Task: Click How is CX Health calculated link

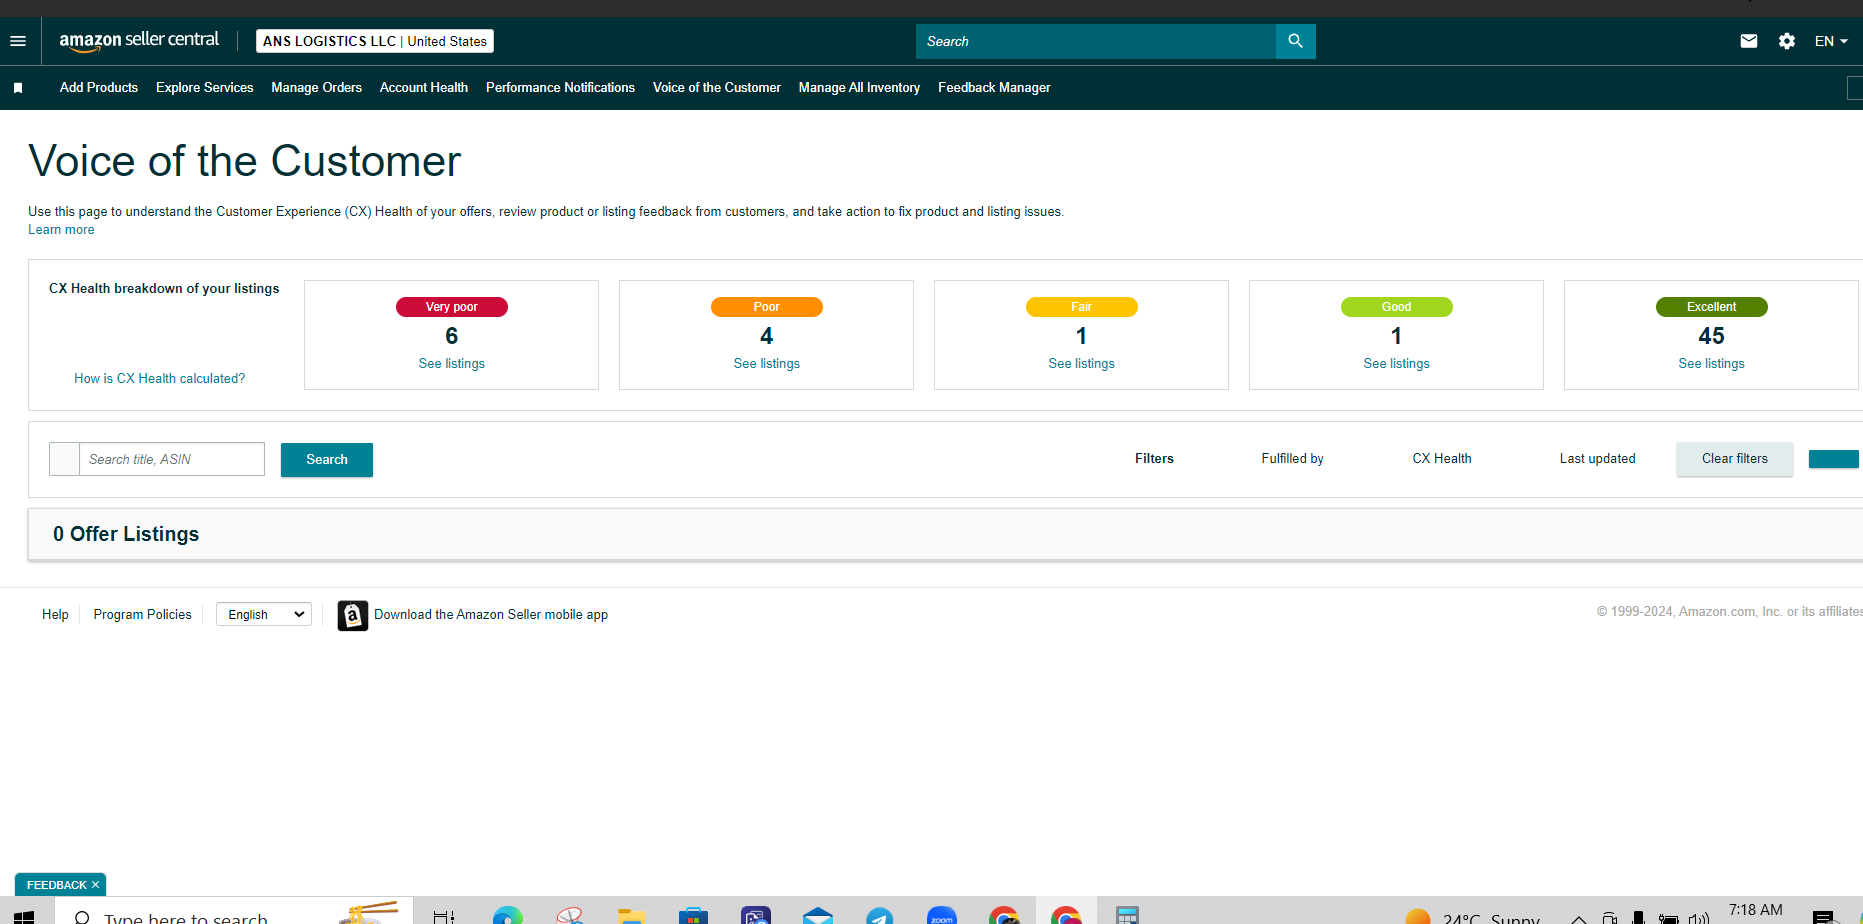Action: pyautogui.click(x=159, y=379)
